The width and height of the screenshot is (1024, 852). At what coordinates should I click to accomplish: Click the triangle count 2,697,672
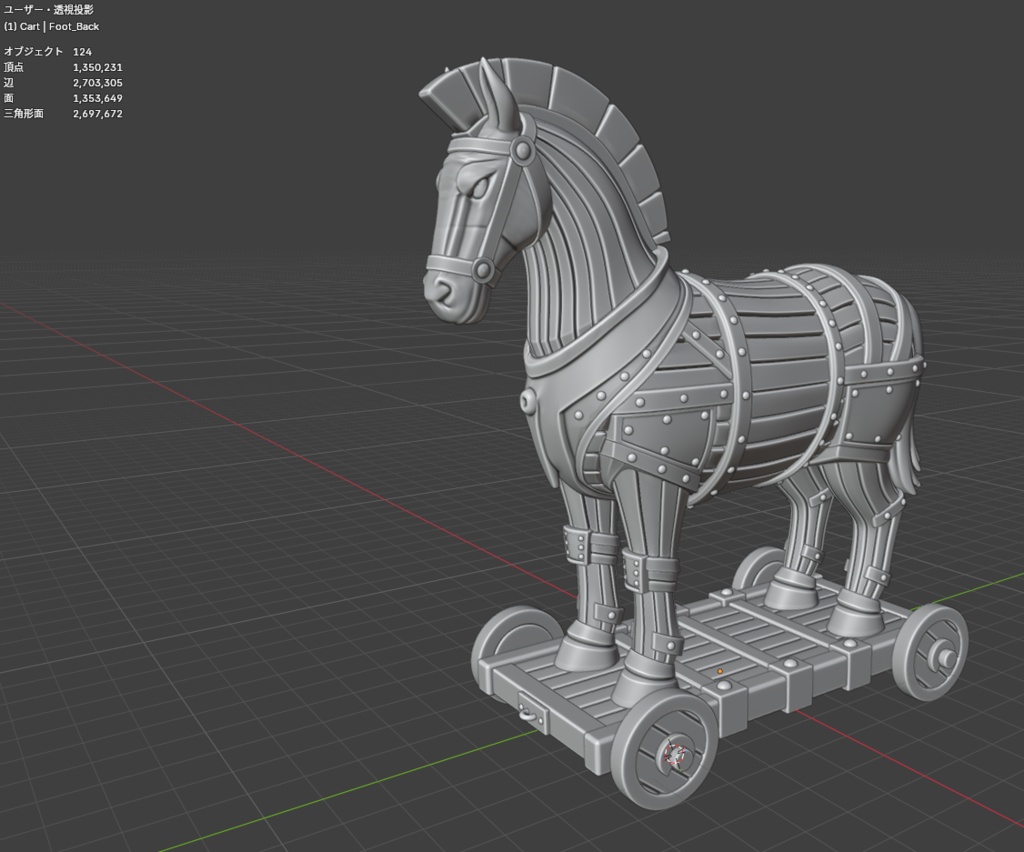tap(98, 114)
